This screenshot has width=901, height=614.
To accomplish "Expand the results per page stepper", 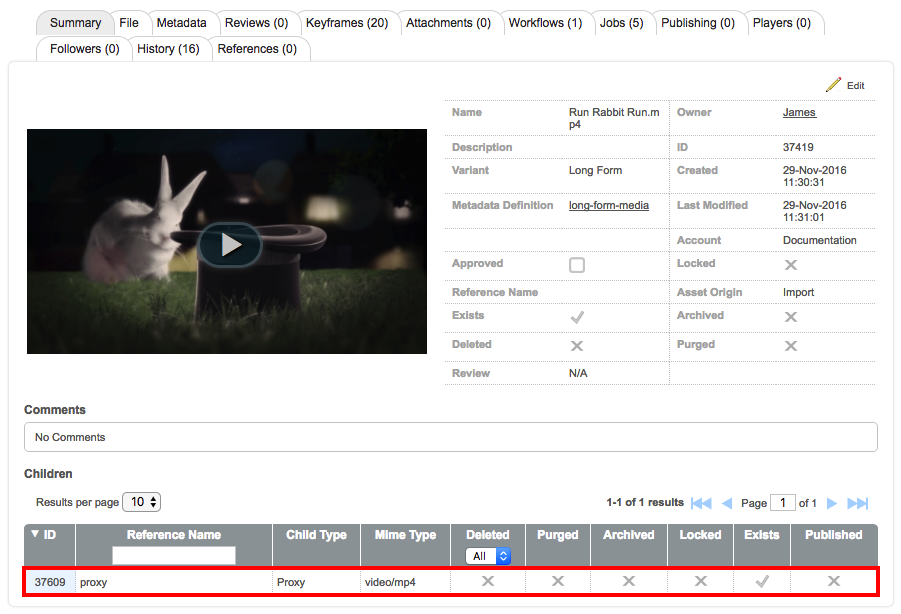I will 153,502.
